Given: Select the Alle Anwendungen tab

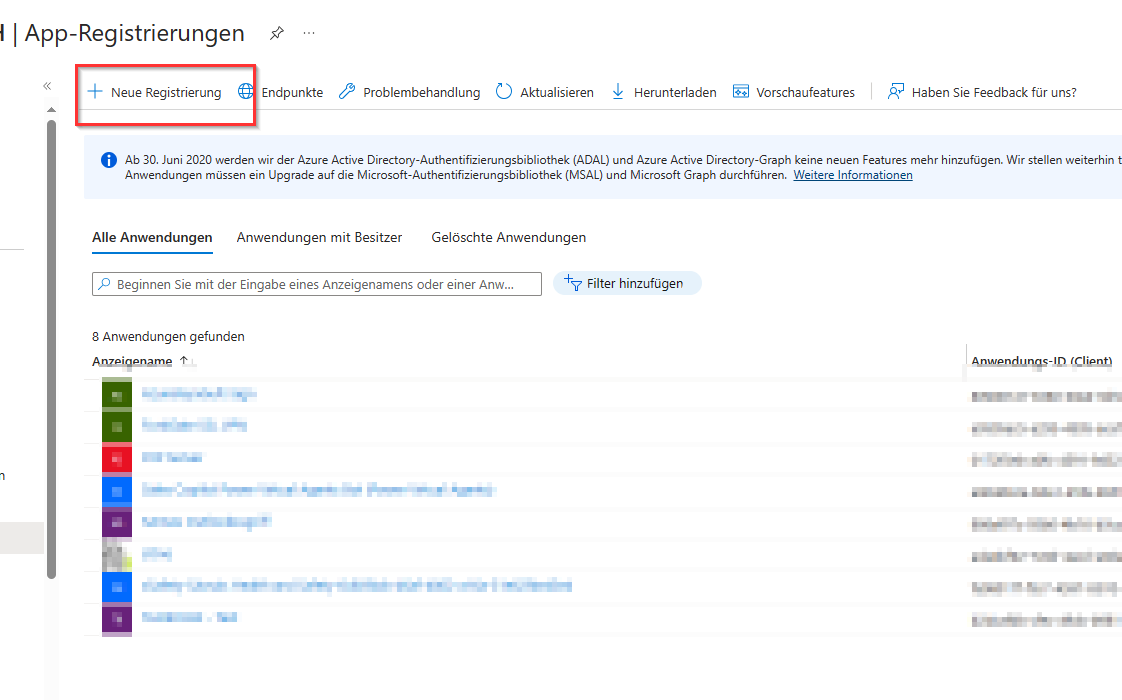Looking at the screenshot, I should point(152,238).
